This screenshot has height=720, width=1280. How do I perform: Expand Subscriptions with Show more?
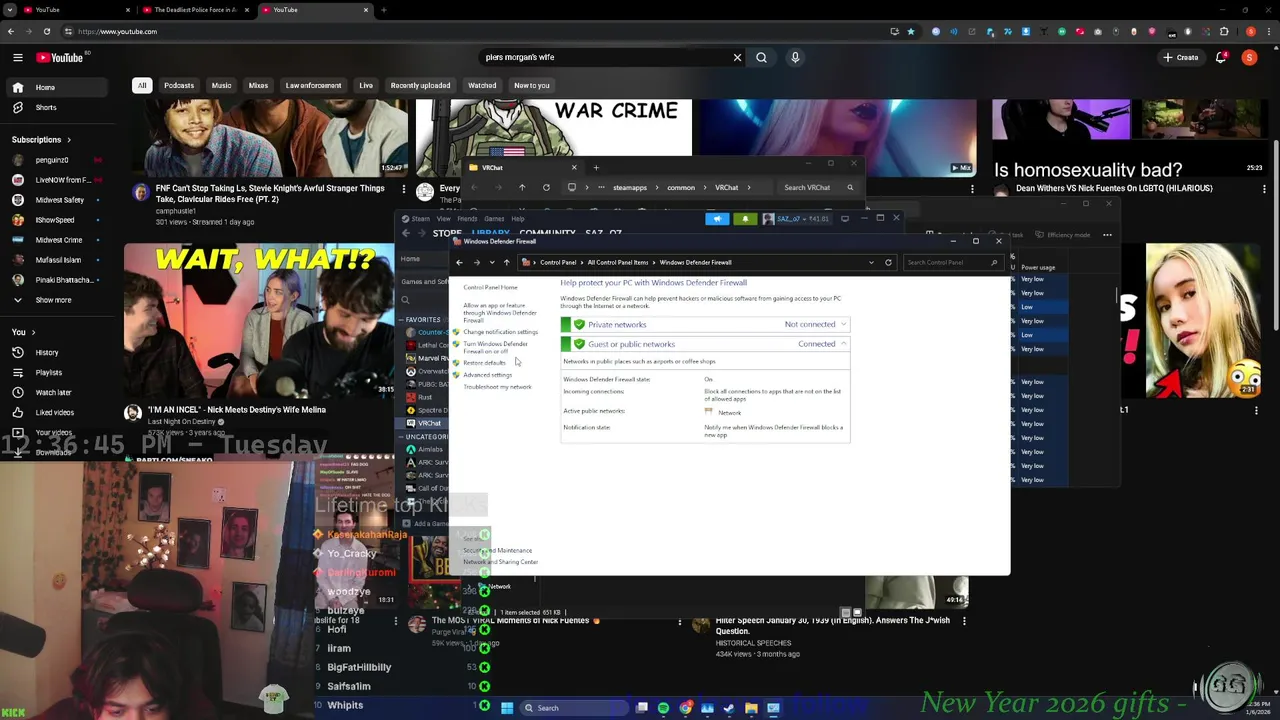point(53,300)
